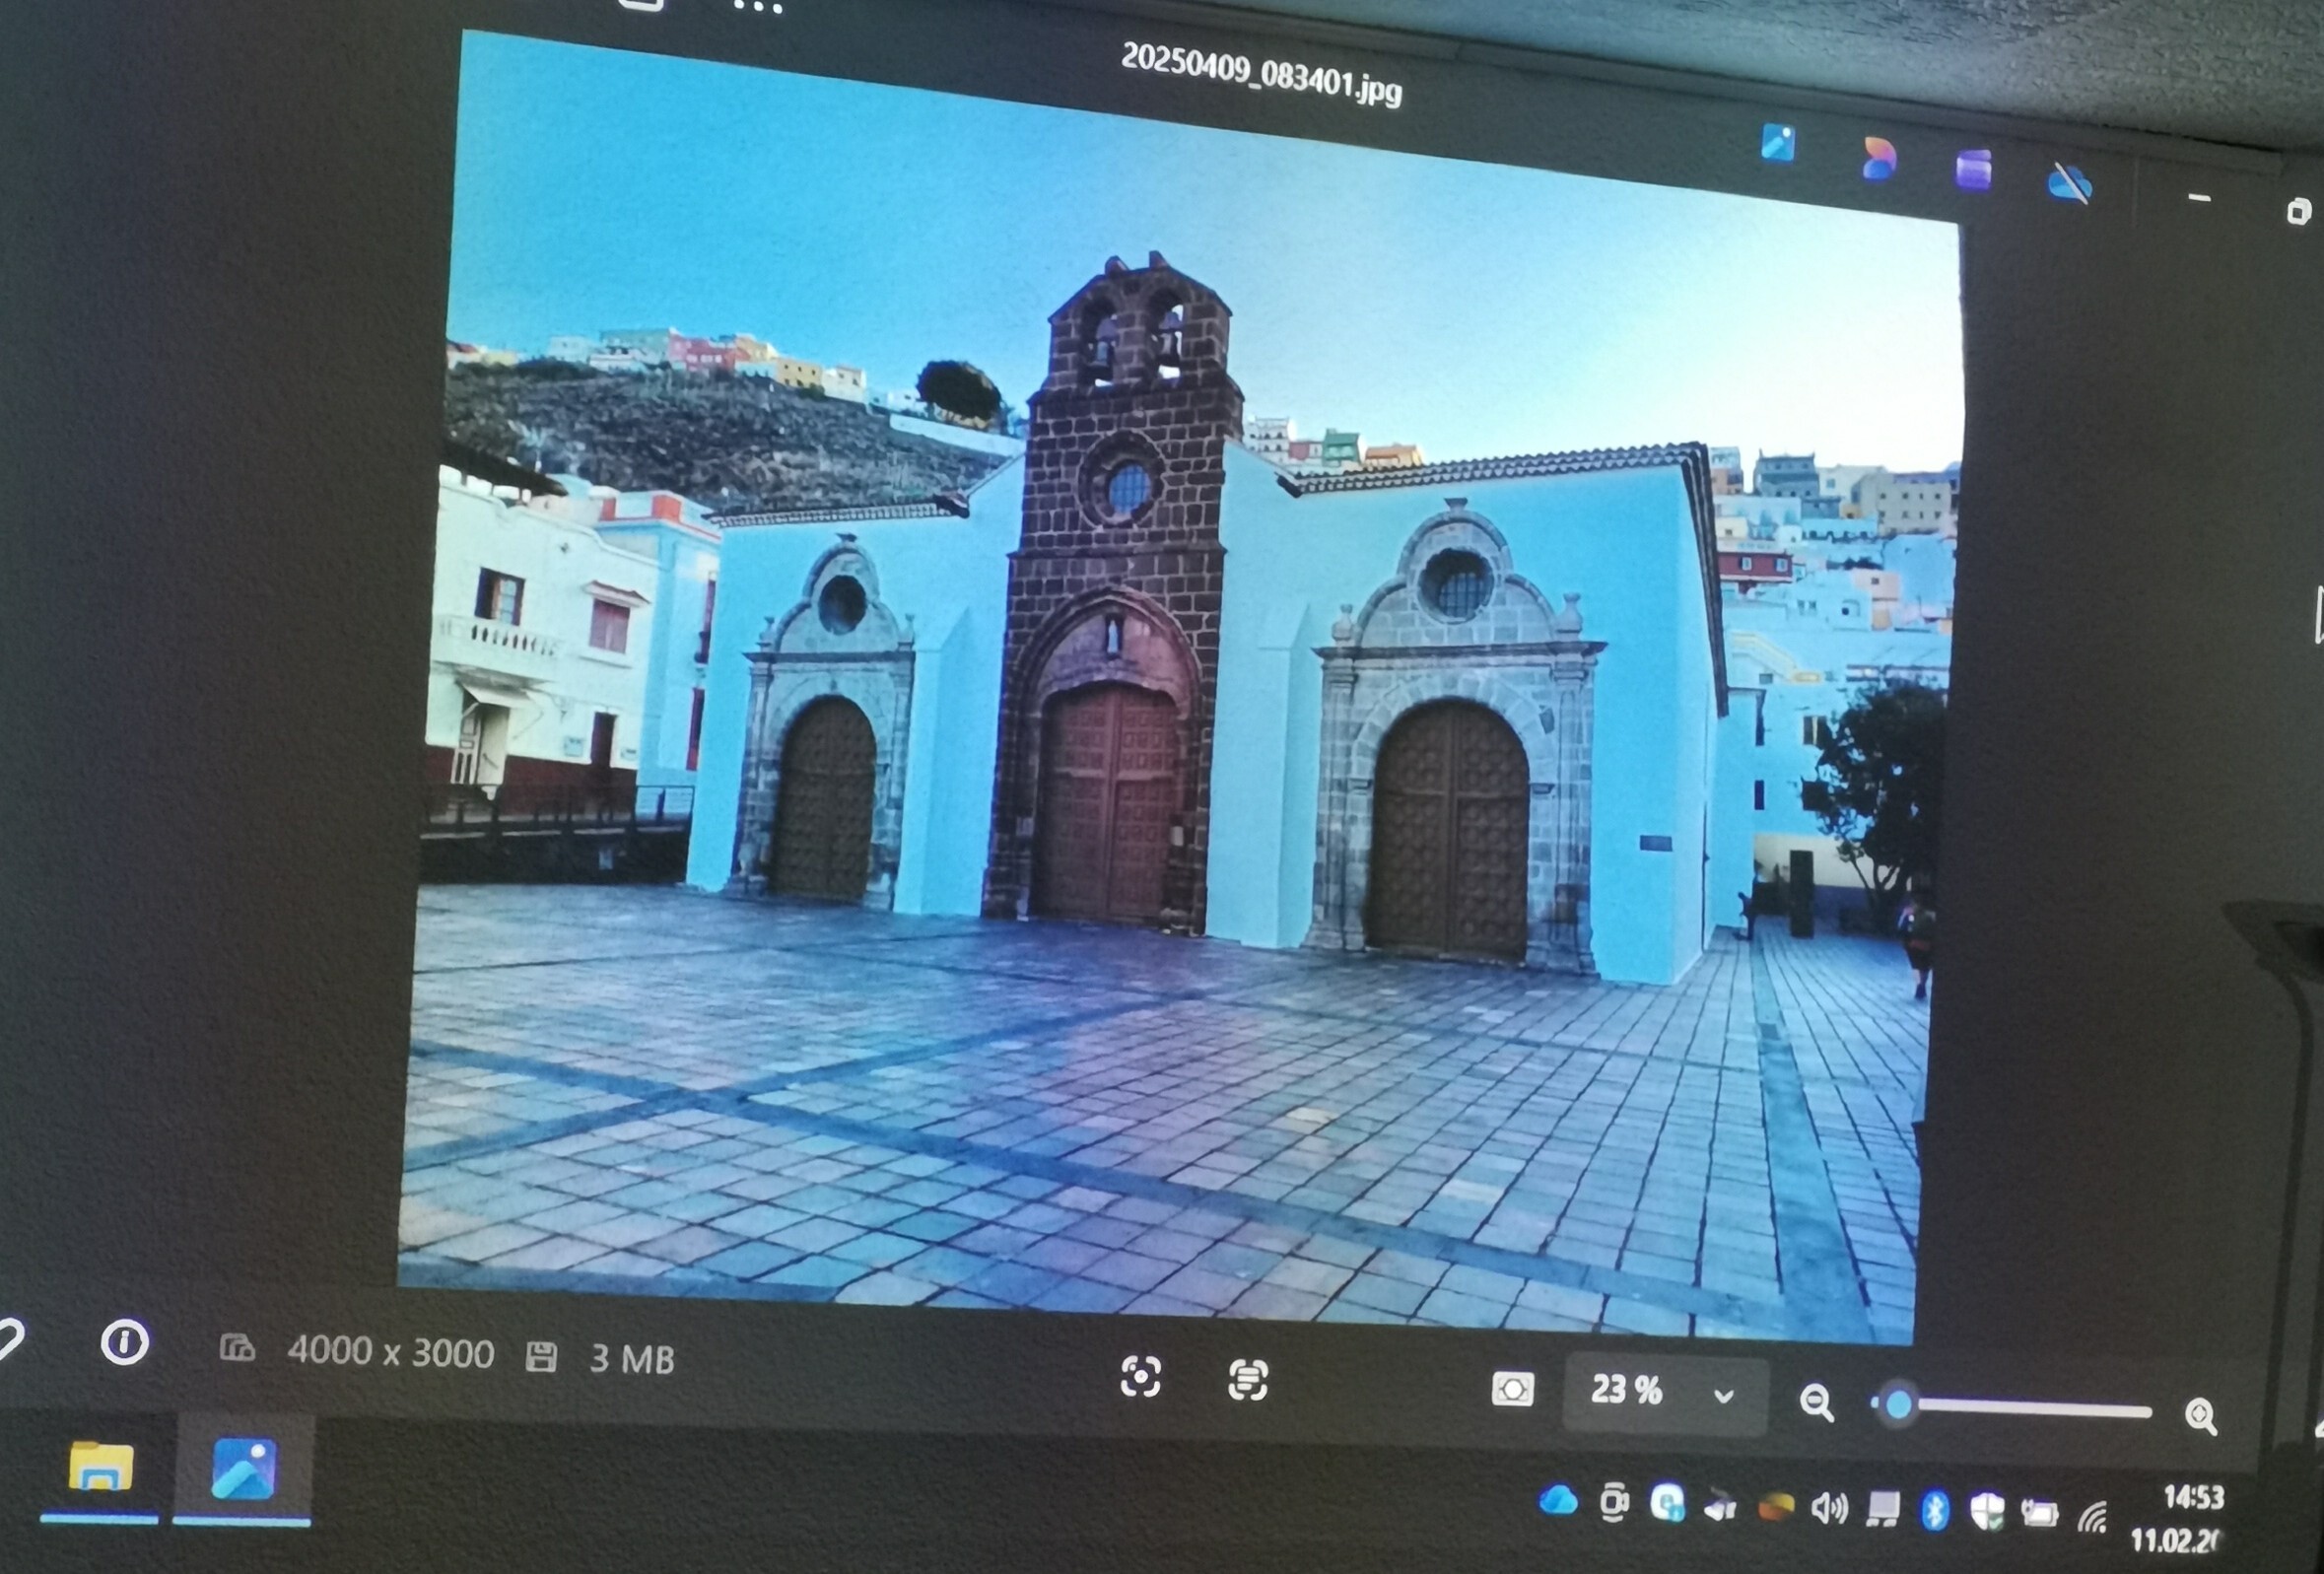Image resolution: width=2324 pixels, height=1574 pixels.
Task: Click the fit to window icon
Action: pyautogui.click(x=1512, y=1389)
